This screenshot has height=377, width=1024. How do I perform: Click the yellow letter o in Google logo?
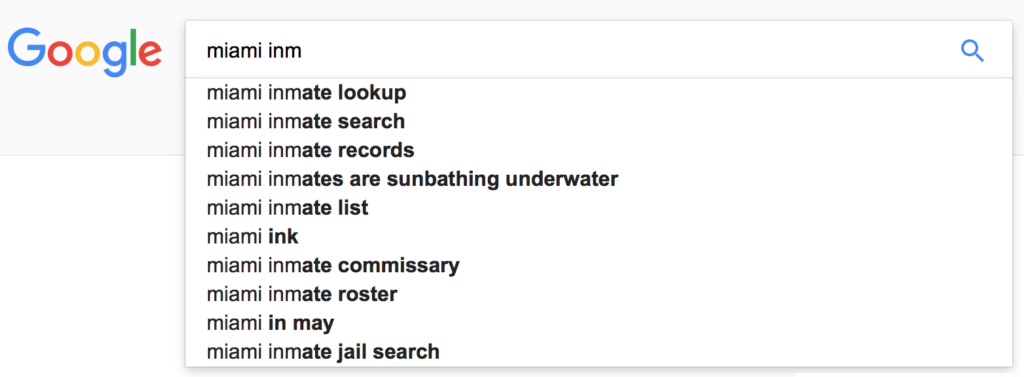[87, 54]
